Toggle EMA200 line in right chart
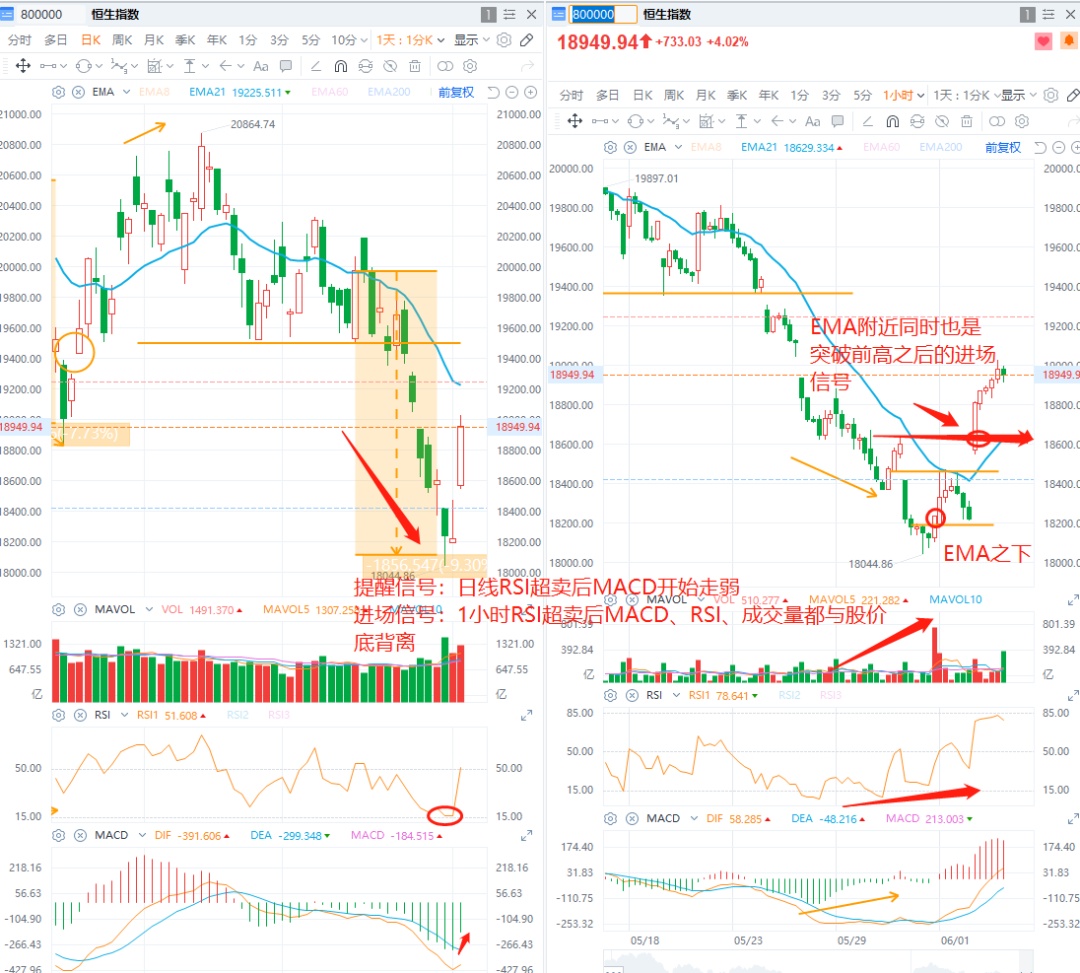Image resolution: width=1080 pixels, height=973 pixels. pos(940,147)
